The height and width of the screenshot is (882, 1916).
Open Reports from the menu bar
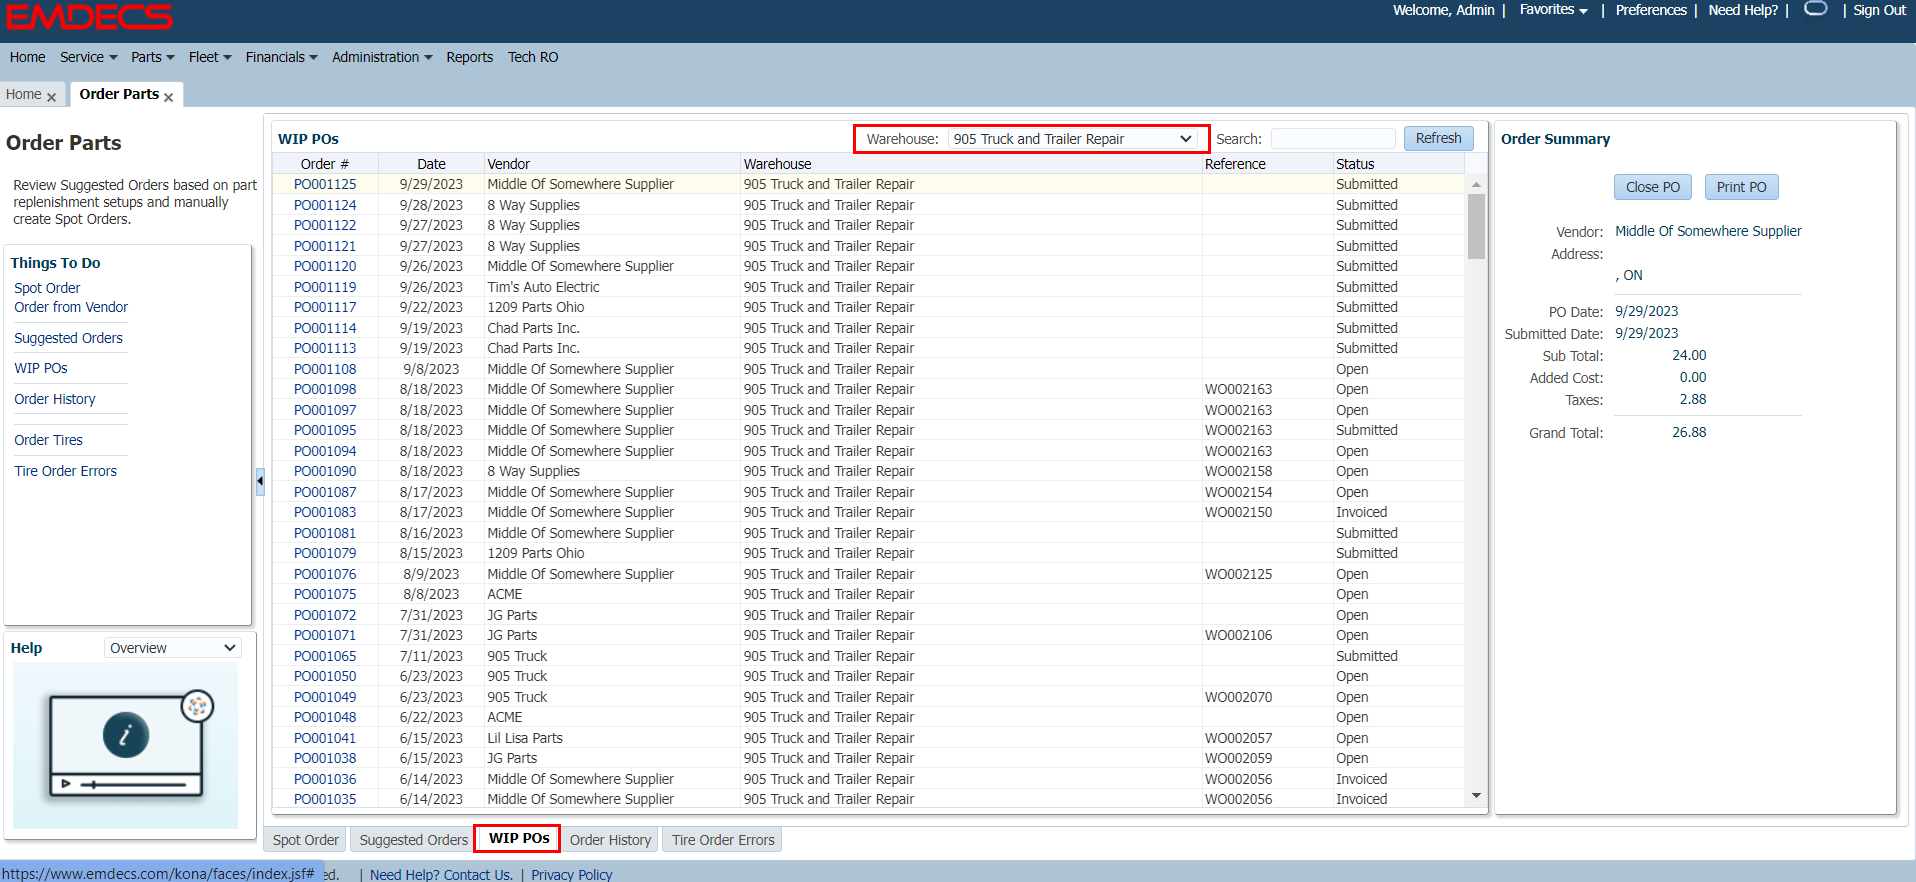pyautogui.click(x=469, y=57)
